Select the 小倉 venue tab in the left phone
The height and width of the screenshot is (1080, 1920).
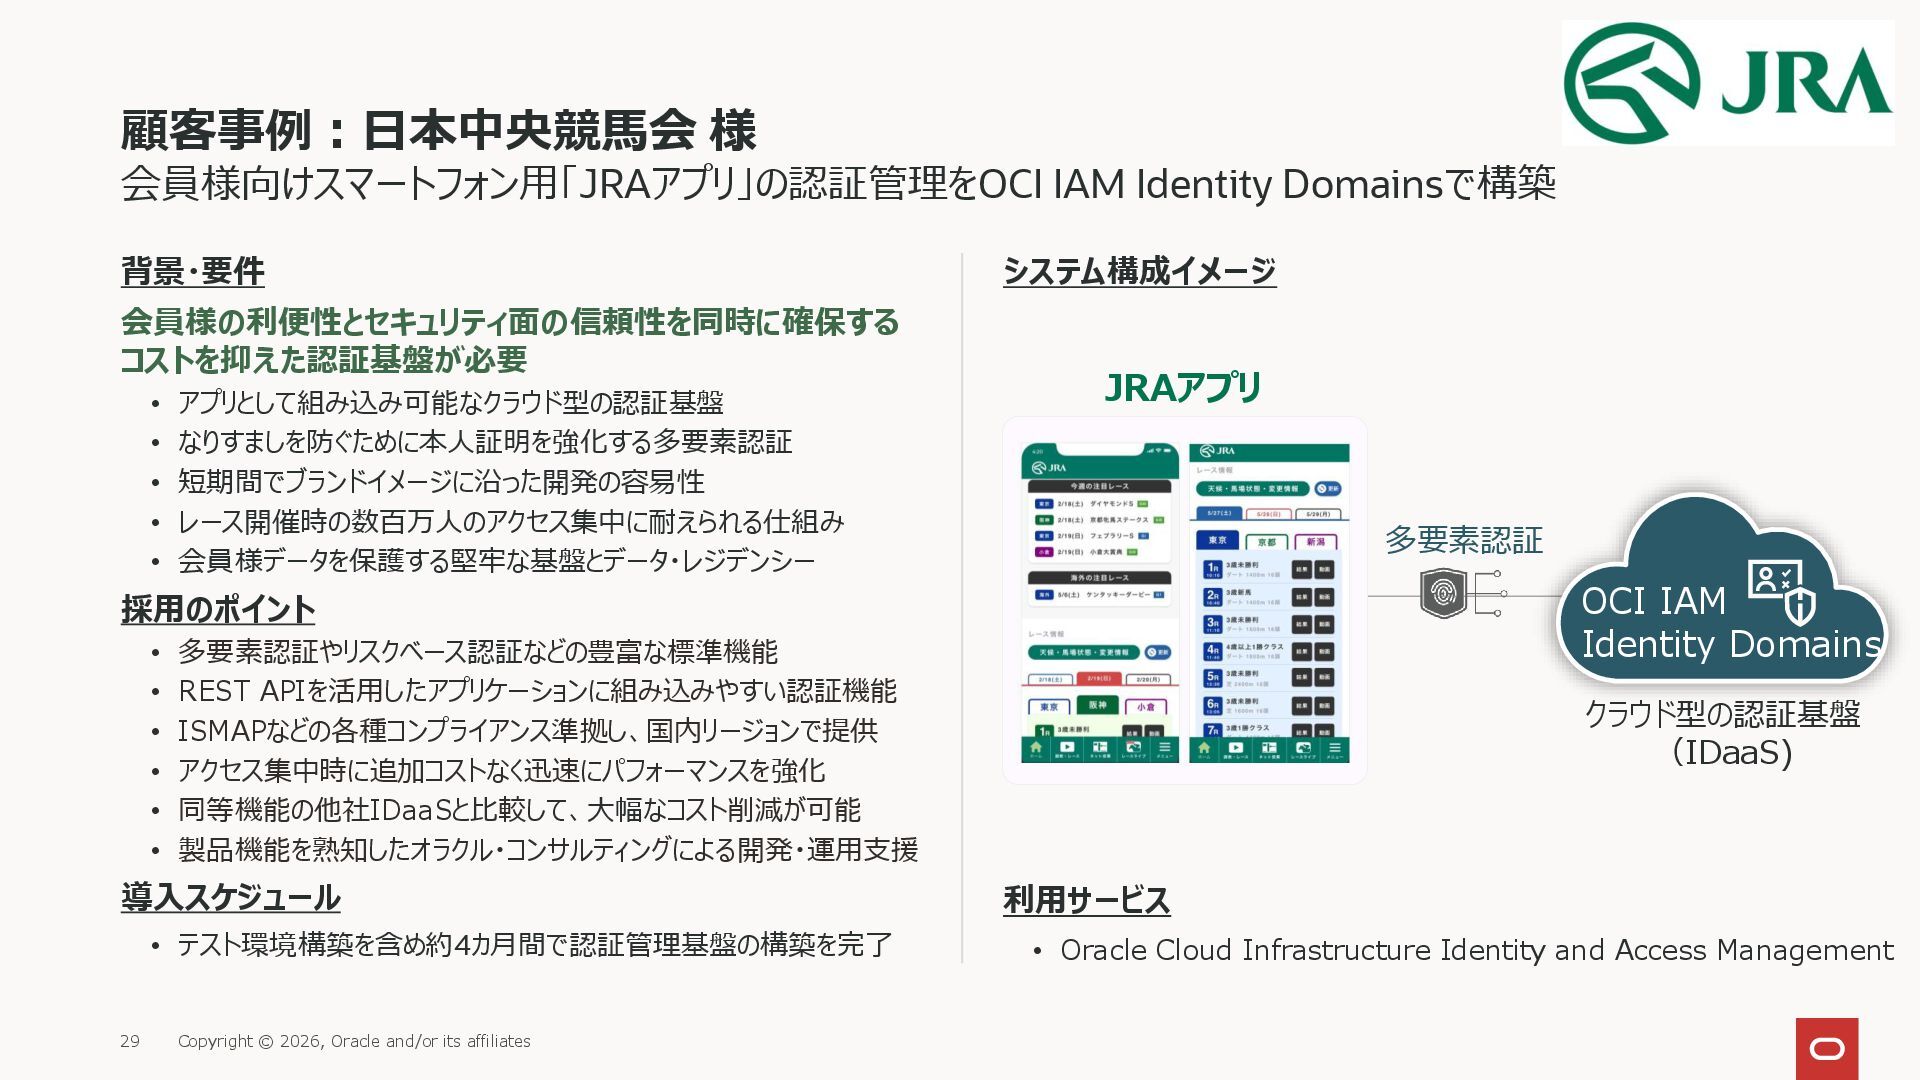coord(1146,706)
